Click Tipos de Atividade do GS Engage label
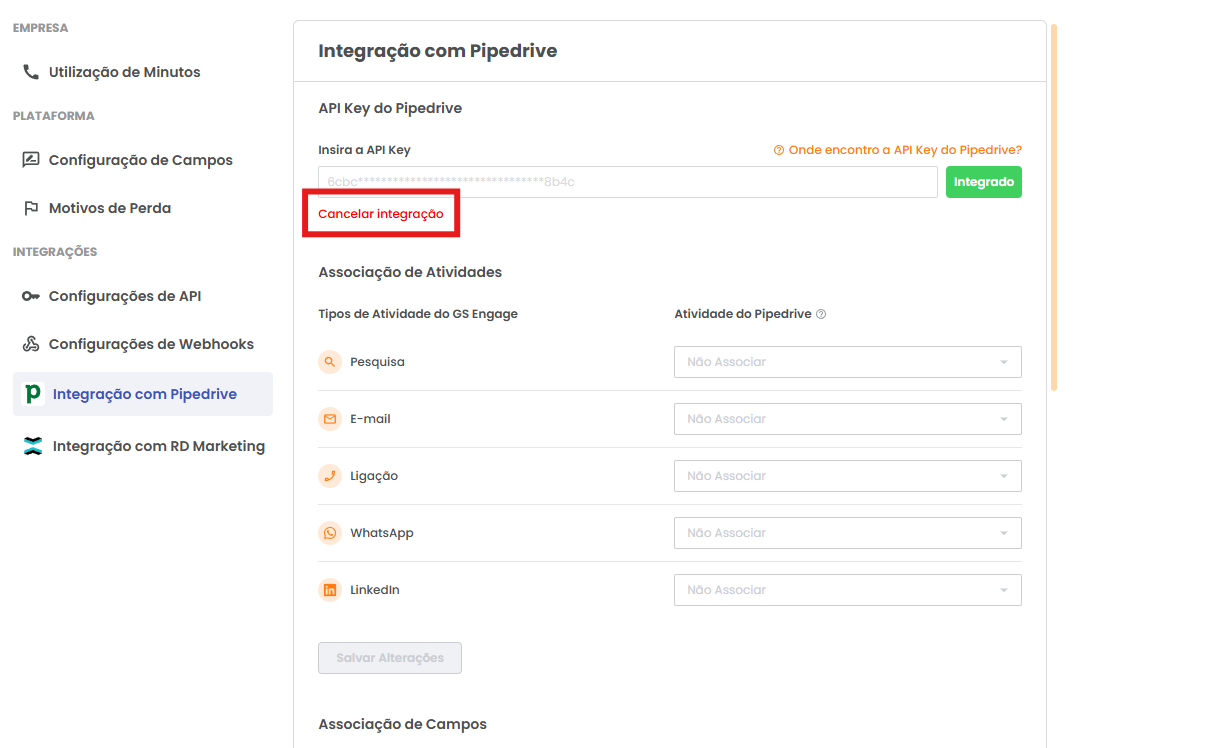This screenshot has height=748, width=1232. point(418,314)
